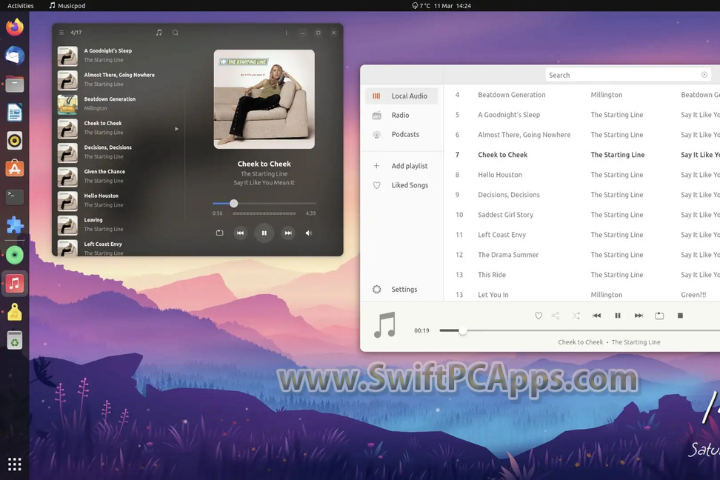Launch Rhythmbox from the dock

pos(15,141)
